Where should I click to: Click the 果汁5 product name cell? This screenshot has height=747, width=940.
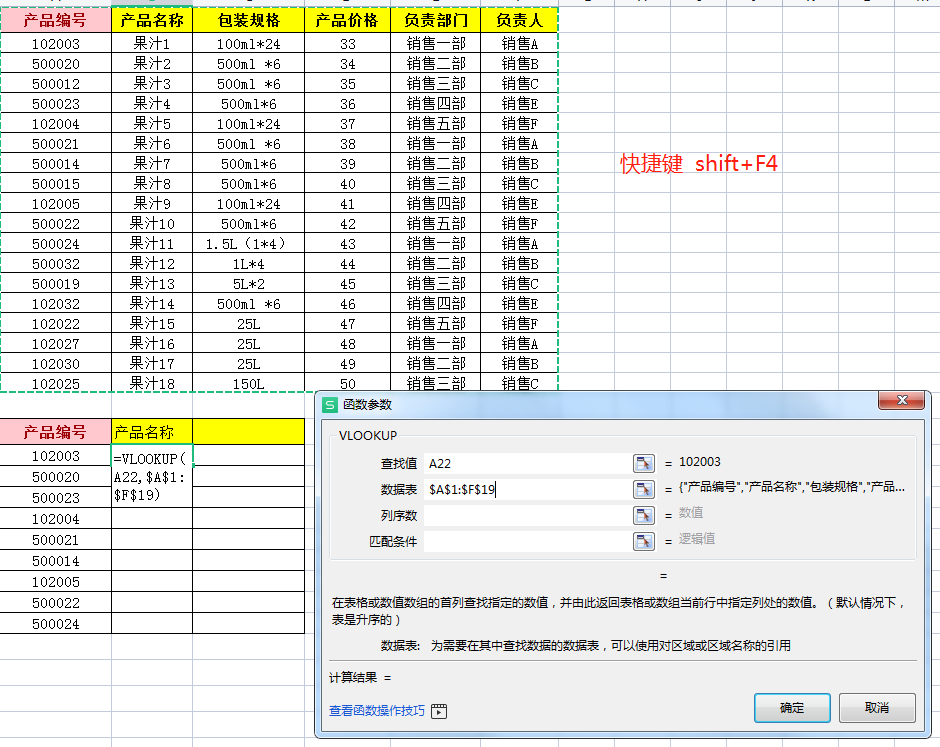152,123
